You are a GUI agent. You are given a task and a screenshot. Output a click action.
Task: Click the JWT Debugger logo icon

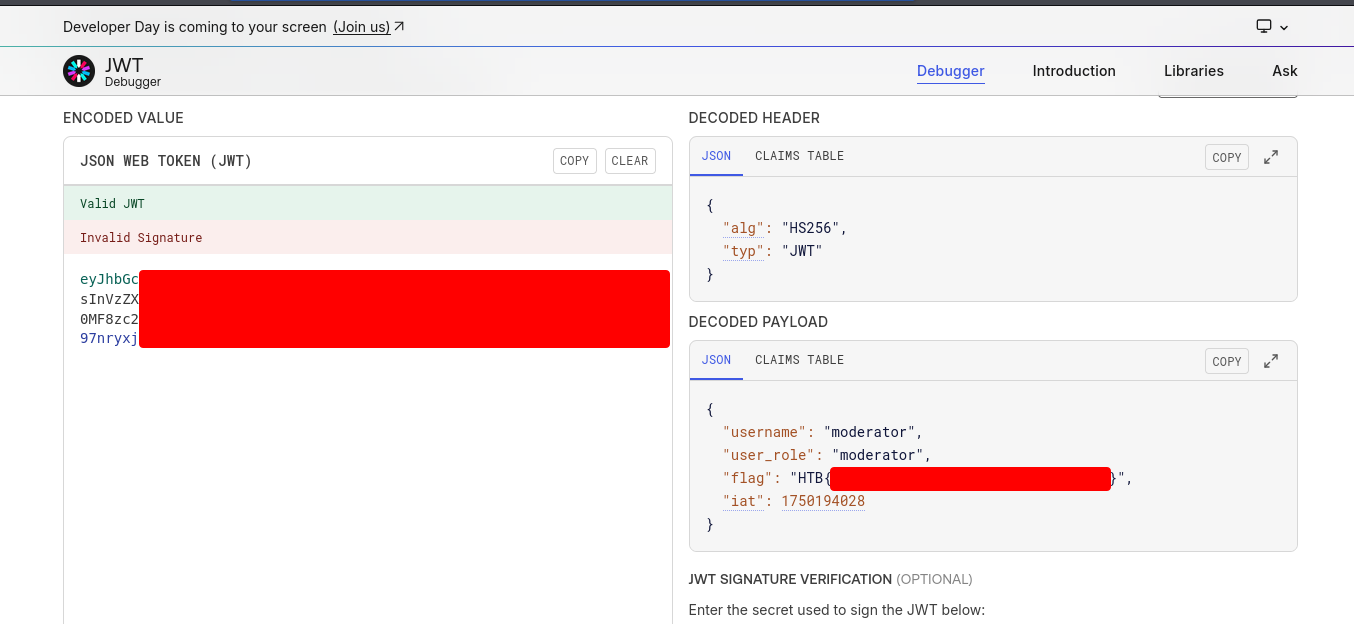(x=79, y=71)
